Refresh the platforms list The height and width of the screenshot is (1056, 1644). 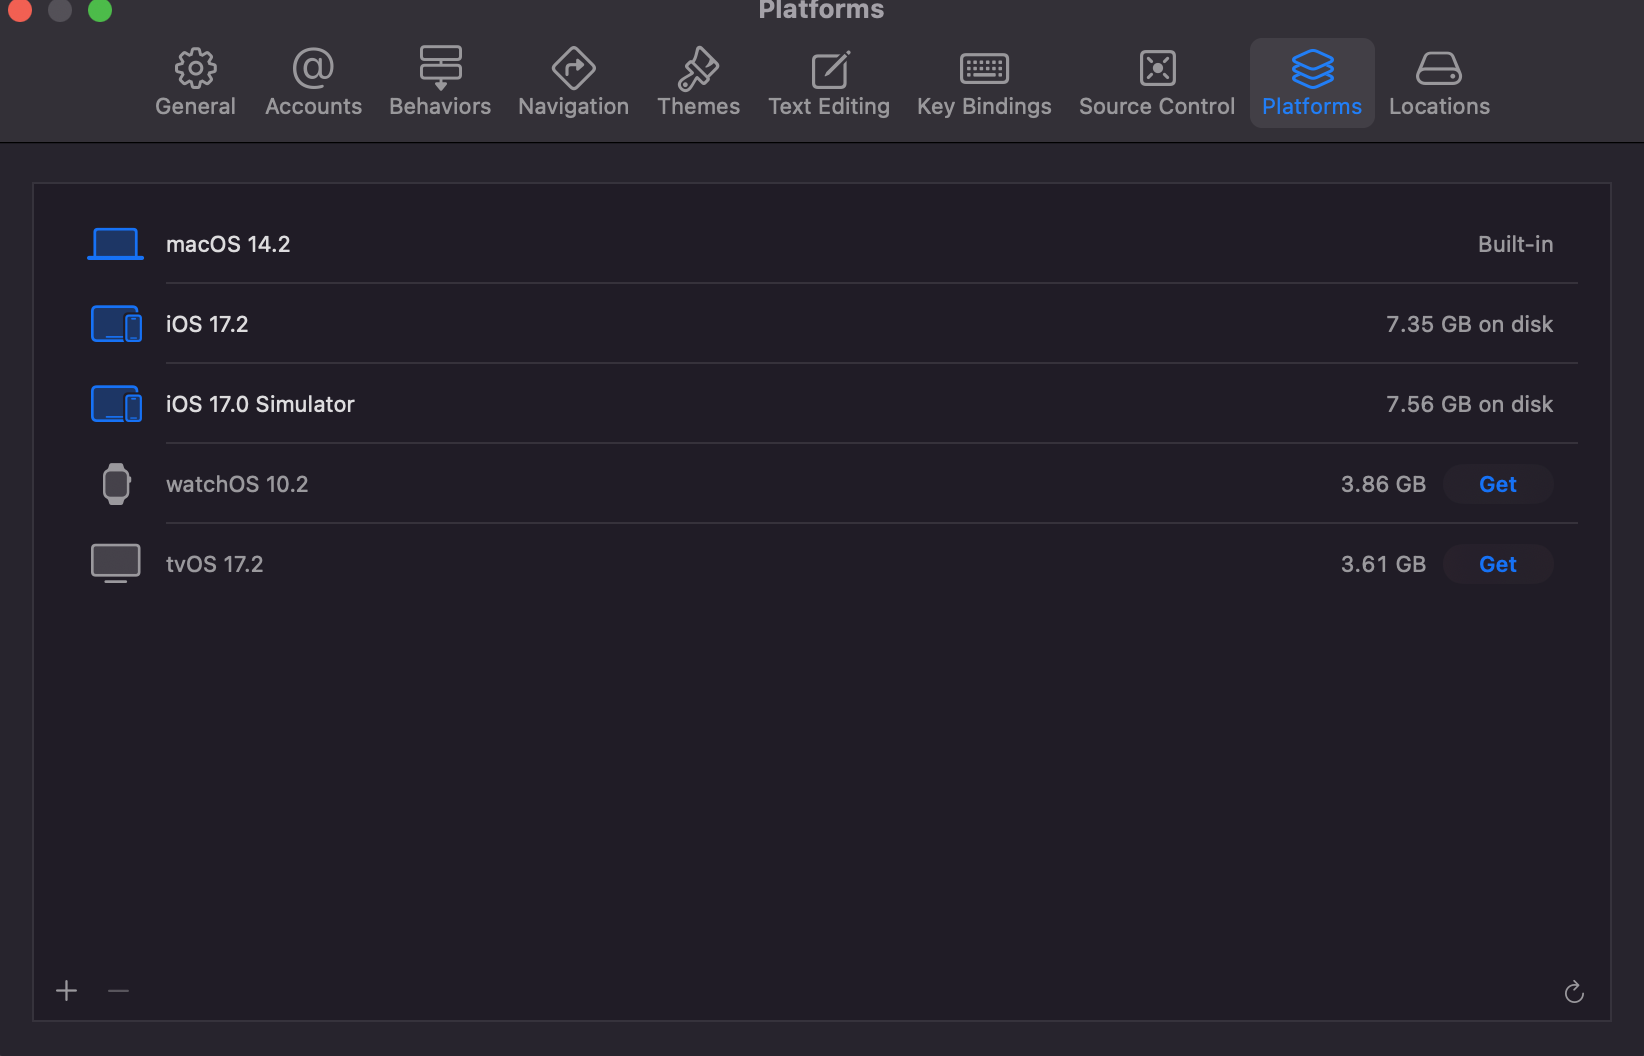1574,991
